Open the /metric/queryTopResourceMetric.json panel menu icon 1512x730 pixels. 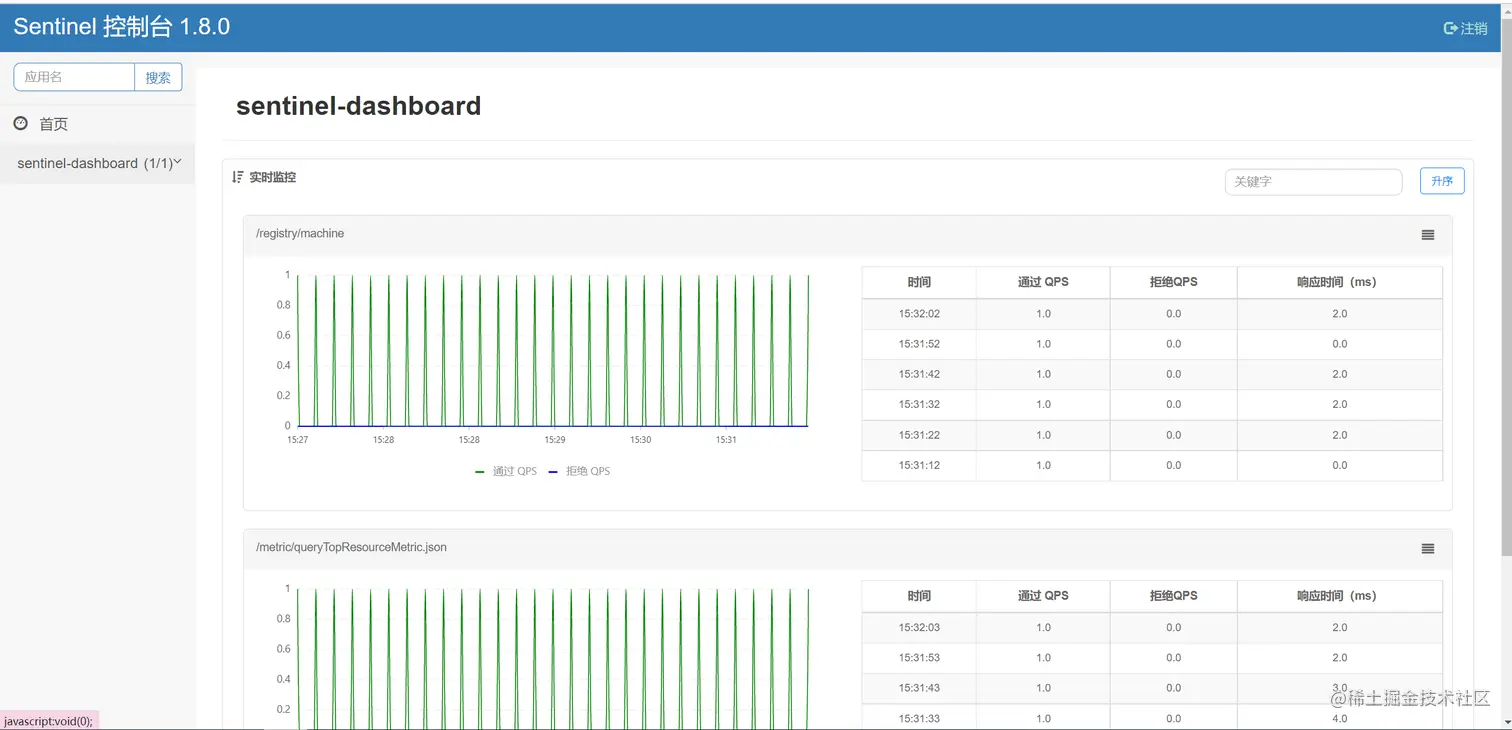(1427, 549)
